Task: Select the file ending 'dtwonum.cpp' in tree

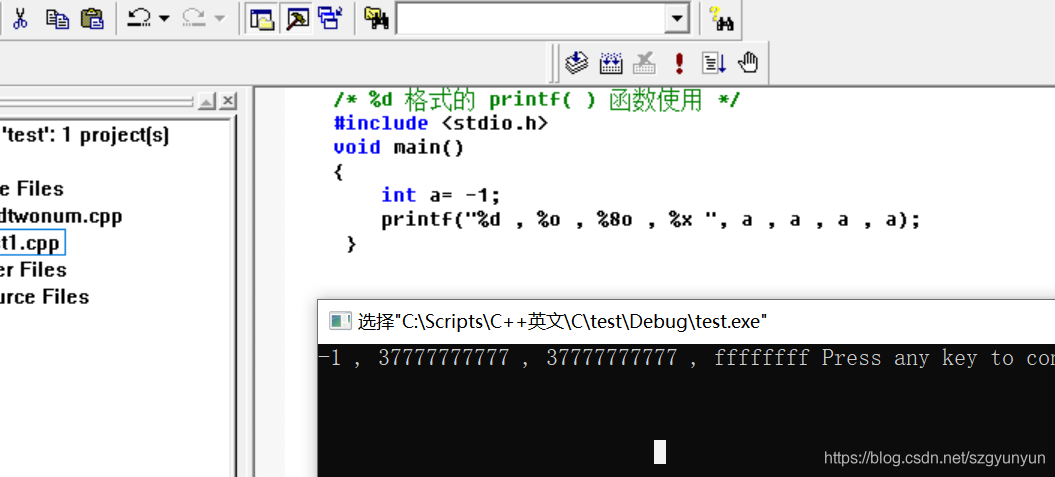Action: click(61, 216)
